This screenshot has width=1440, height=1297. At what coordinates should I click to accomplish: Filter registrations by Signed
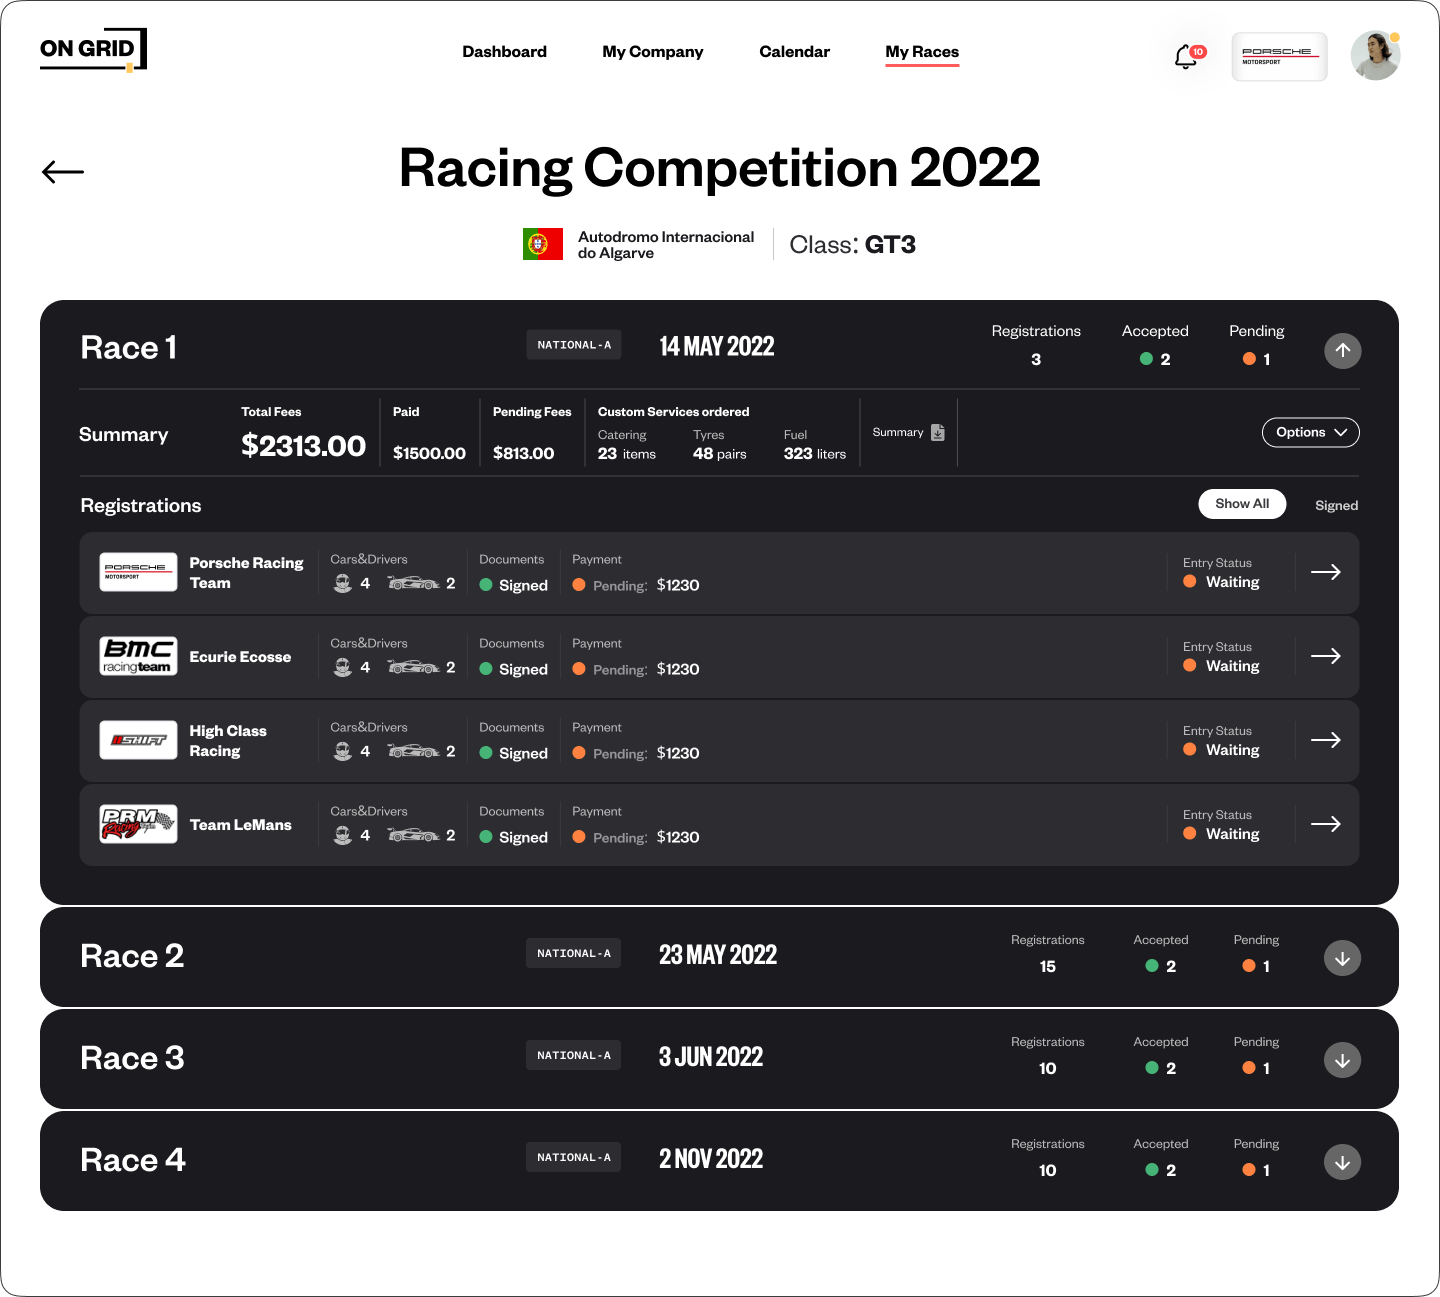pyautogui.click(x=1336, y=506)
